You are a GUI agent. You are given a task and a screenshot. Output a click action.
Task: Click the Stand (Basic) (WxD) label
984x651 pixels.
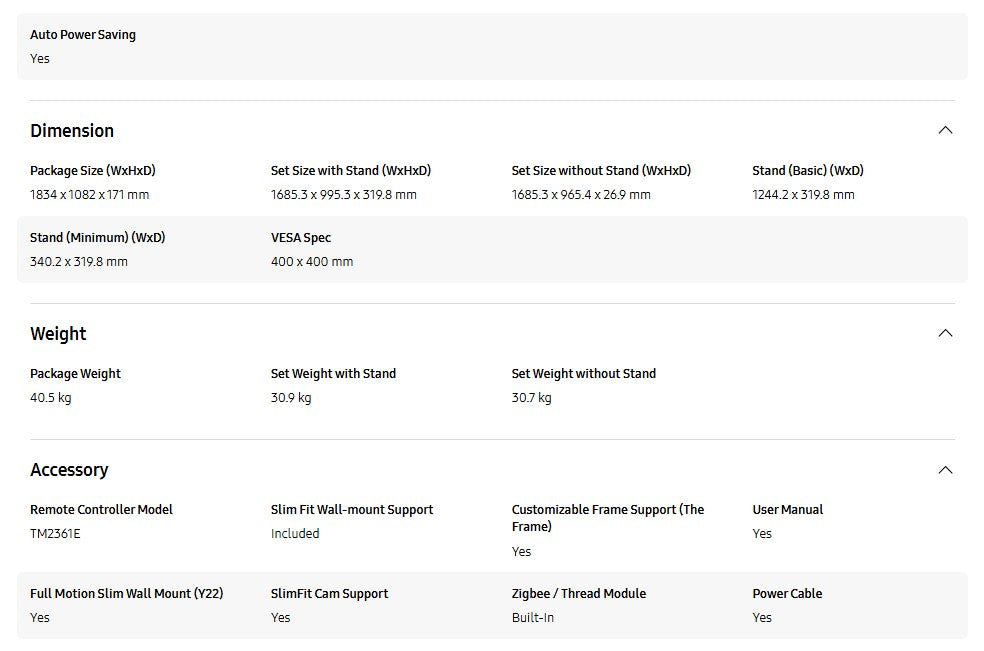point(808,171)
